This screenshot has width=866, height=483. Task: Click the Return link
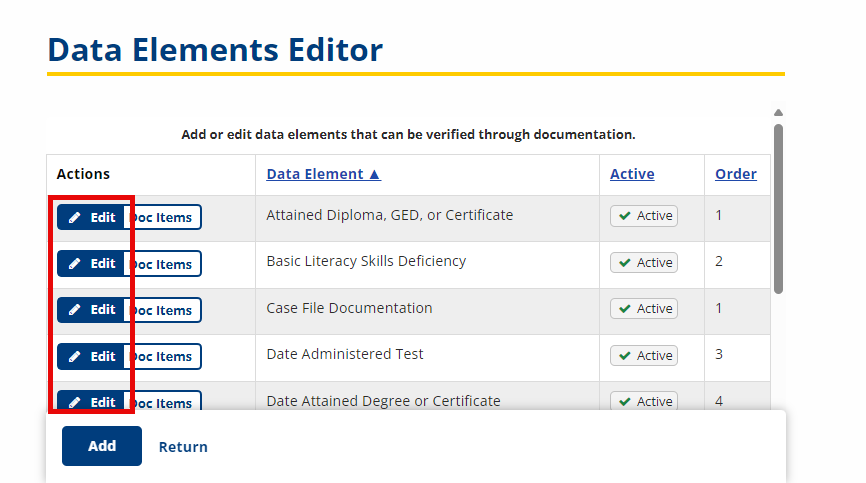point(183,447)
